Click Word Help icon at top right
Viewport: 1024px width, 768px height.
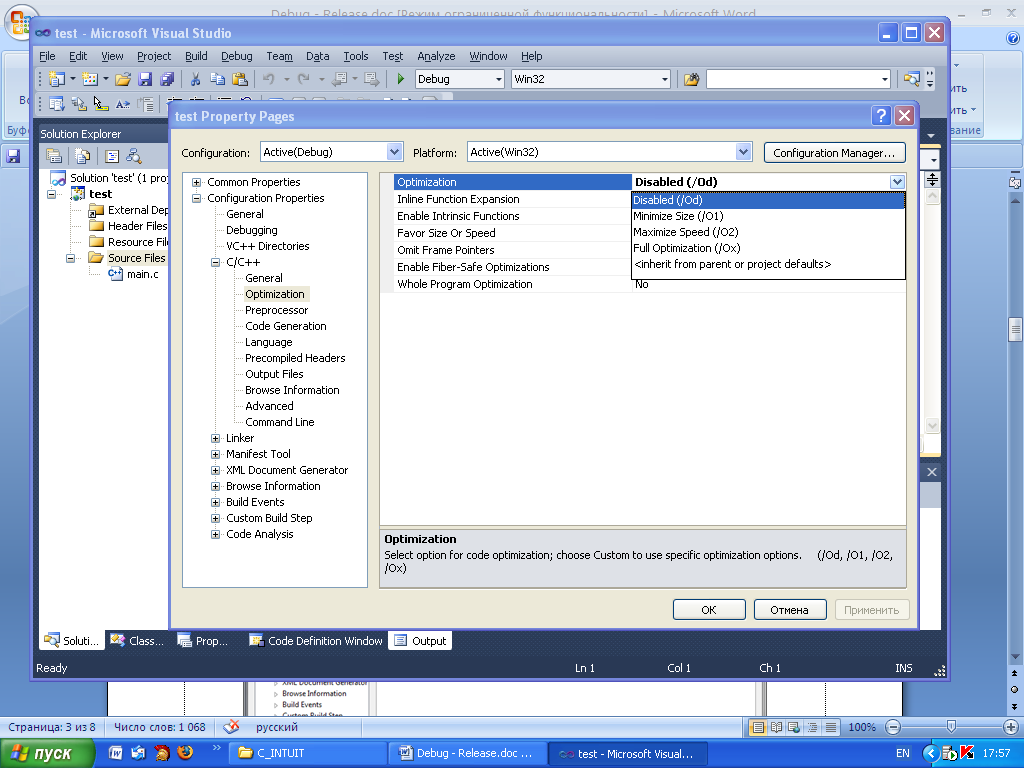pyautogui.click(x=1013, y=39)
